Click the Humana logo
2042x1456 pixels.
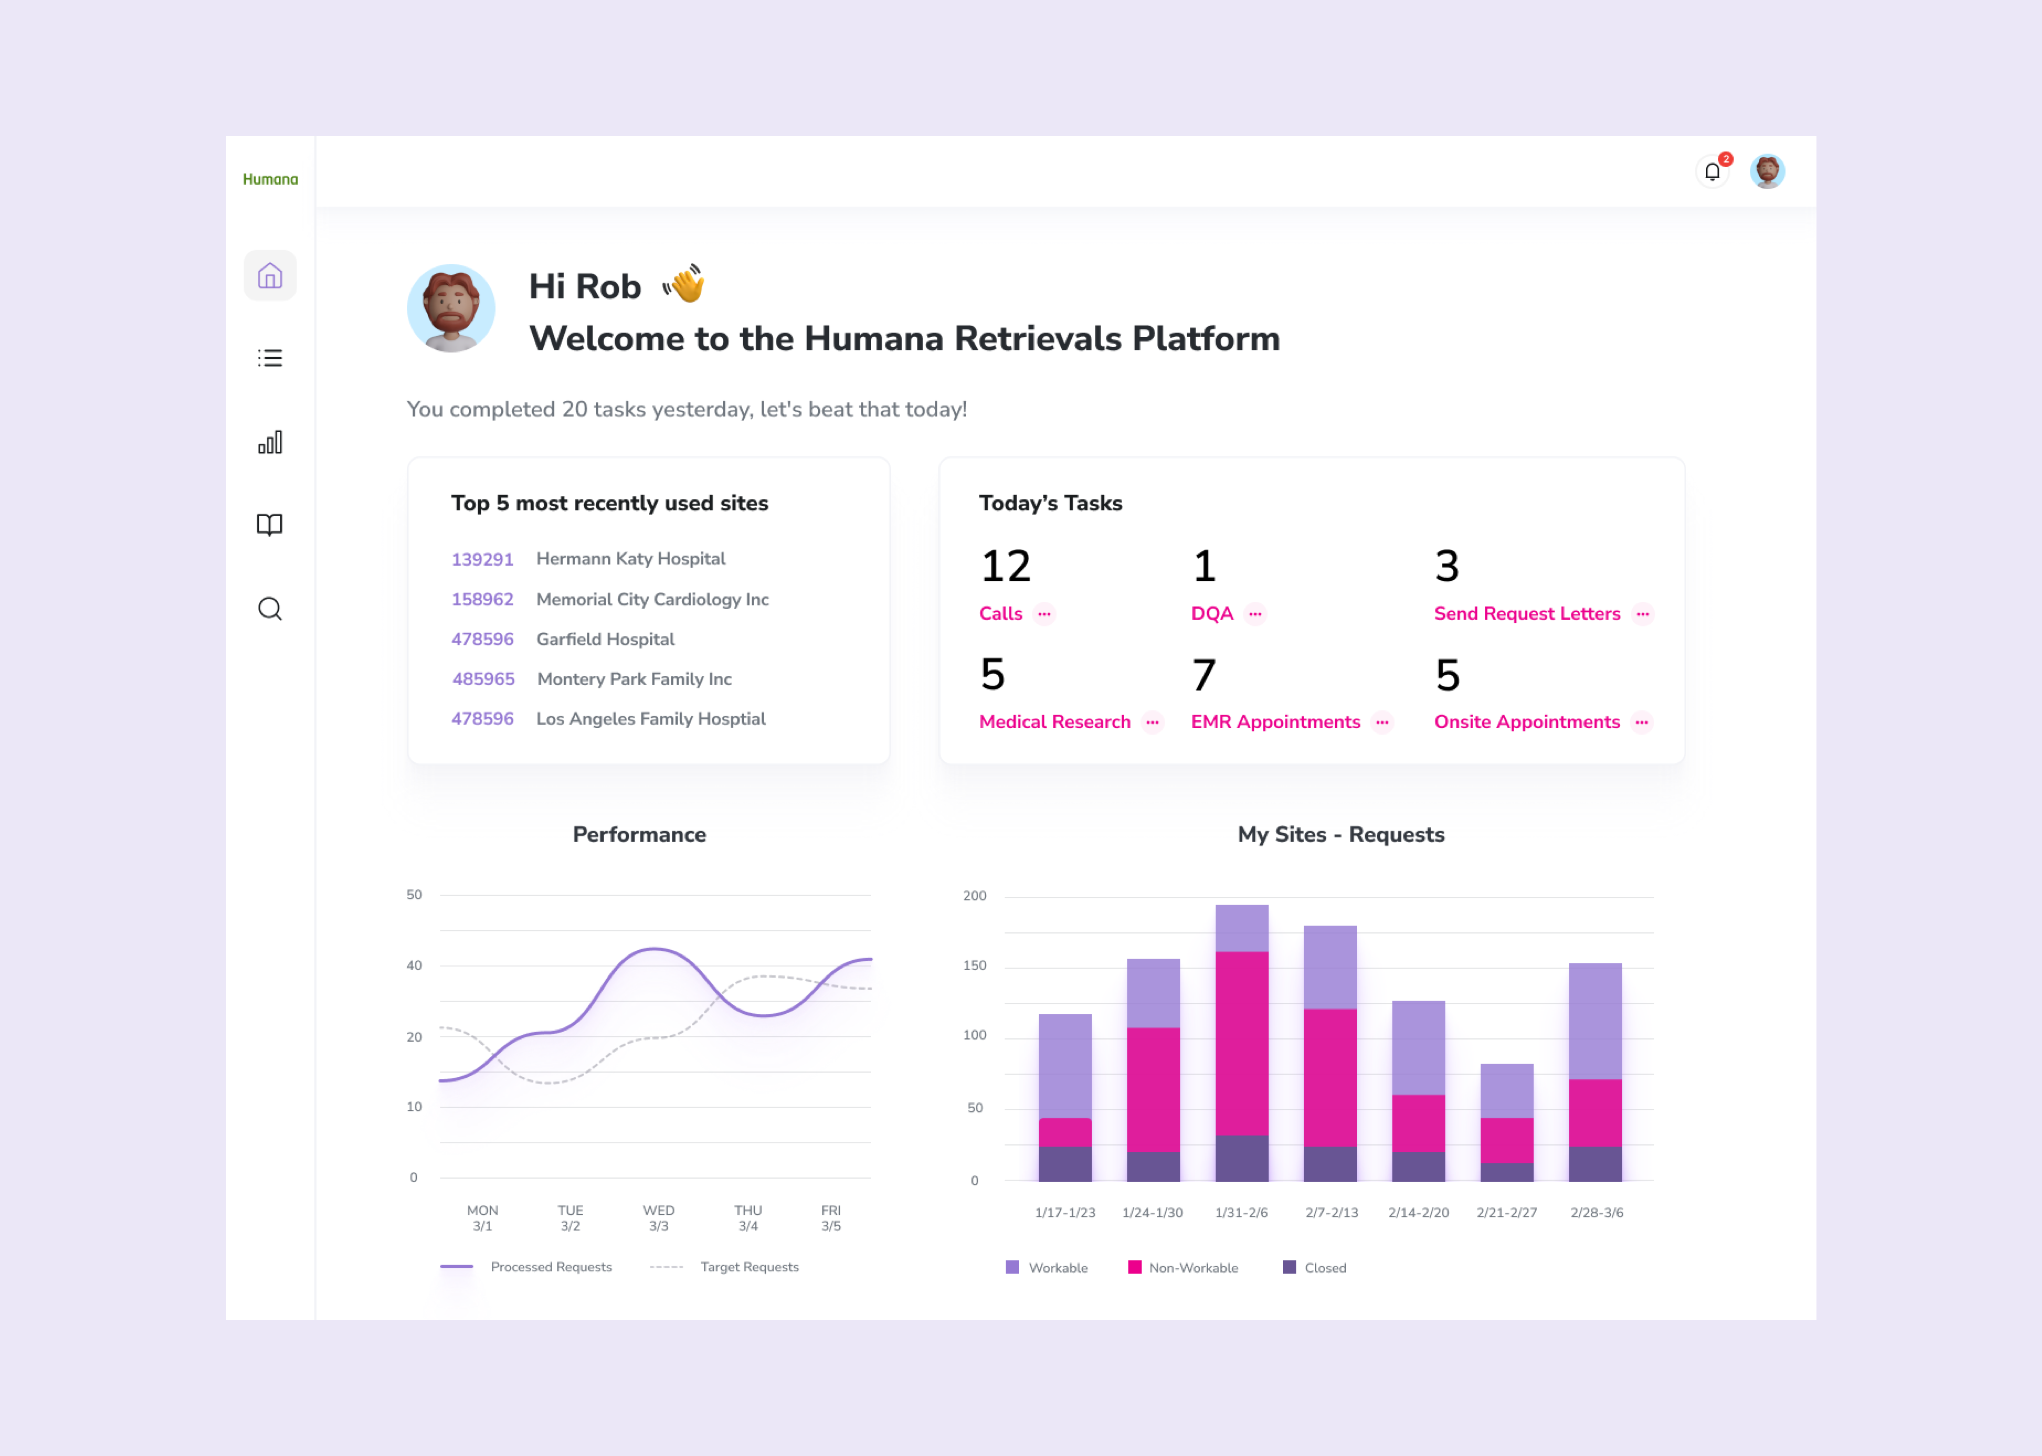[x=270, y=180]
